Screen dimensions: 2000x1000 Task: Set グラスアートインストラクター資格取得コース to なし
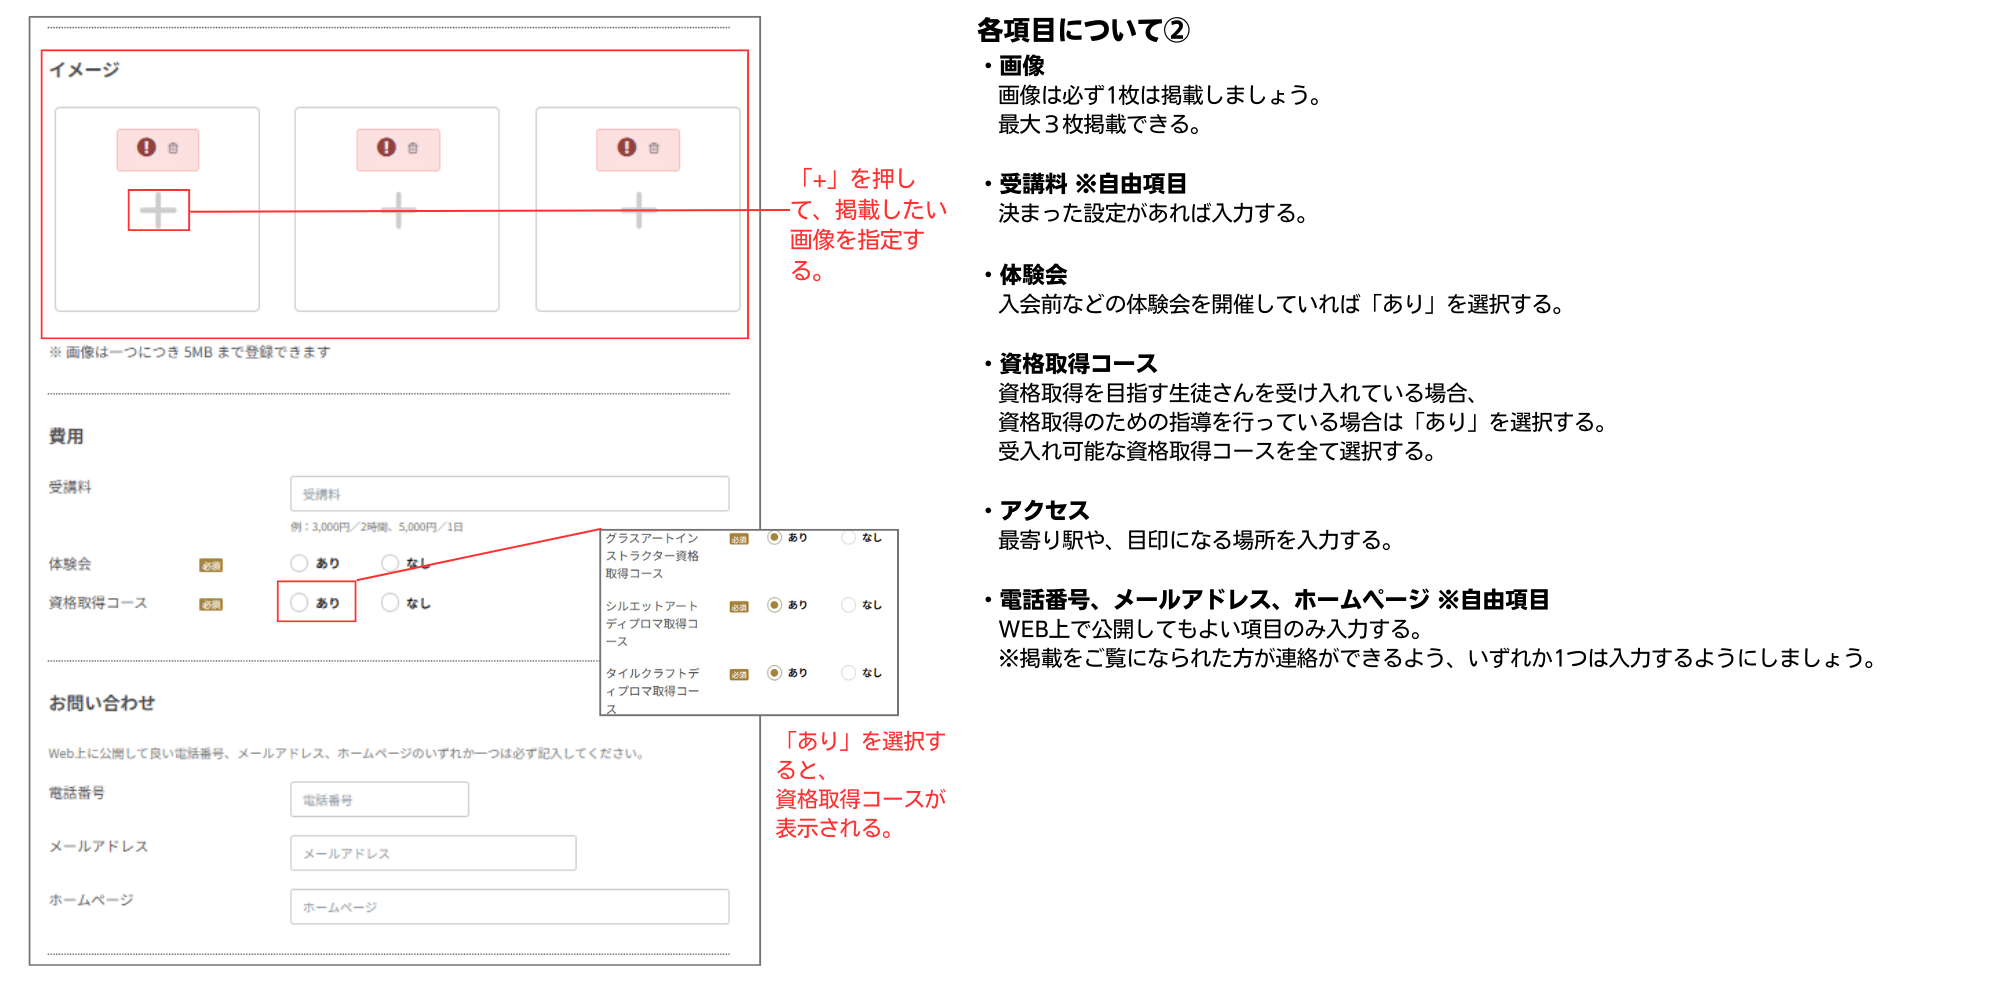pos(848,537)
